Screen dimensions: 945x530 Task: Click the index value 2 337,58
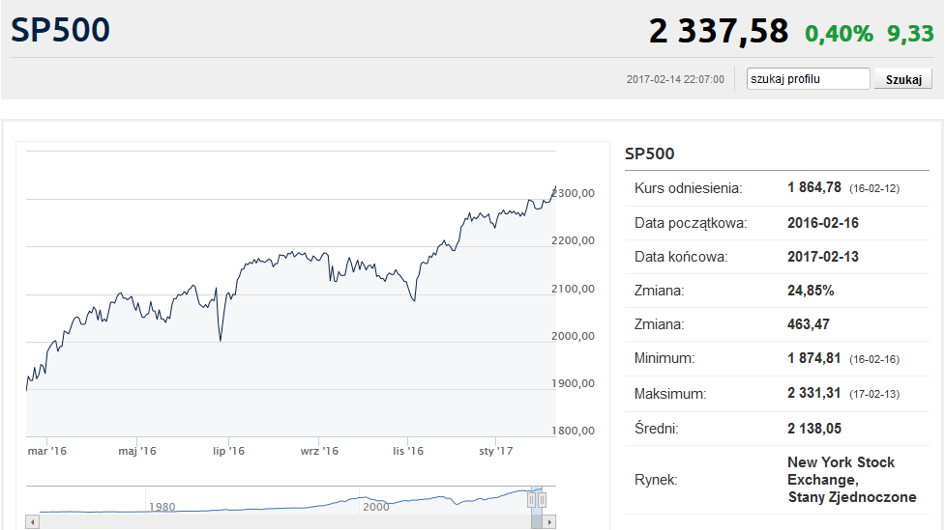pyautogui.click(x=718, y=31)
